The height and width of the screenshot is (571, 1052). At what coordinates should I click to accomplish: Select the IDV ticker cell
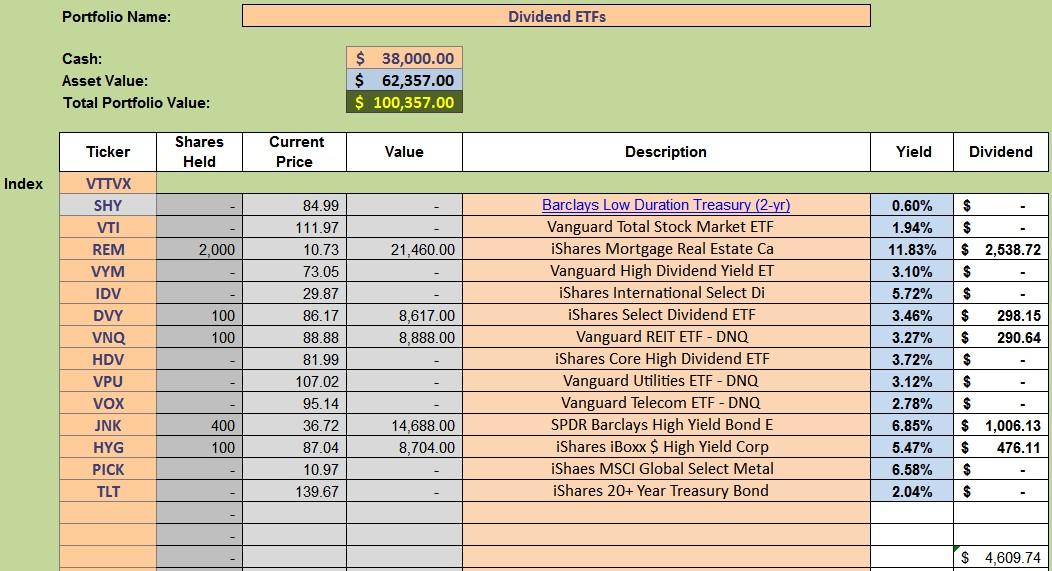pyautogui.click(x=107, y=293)
